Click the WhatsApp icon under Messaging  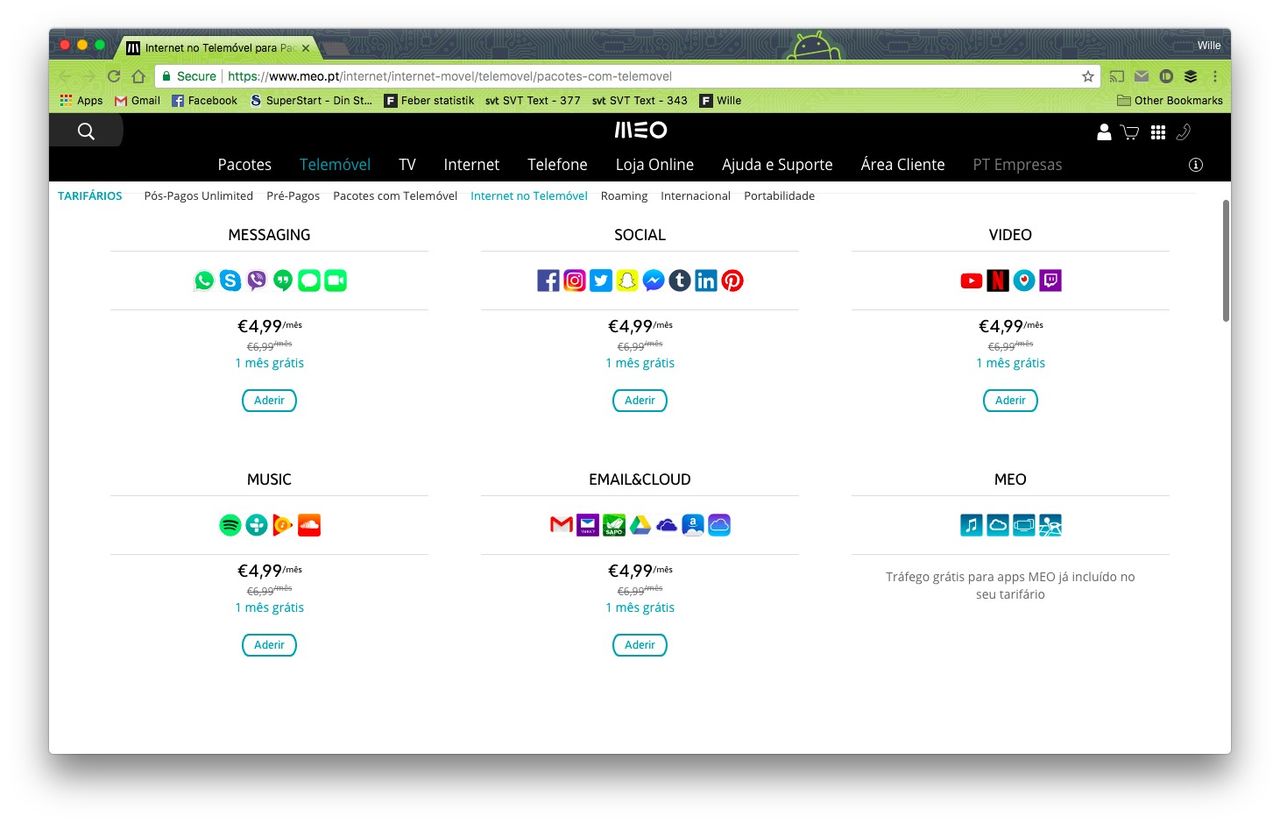pyautogui.click(x=204, y=281)
